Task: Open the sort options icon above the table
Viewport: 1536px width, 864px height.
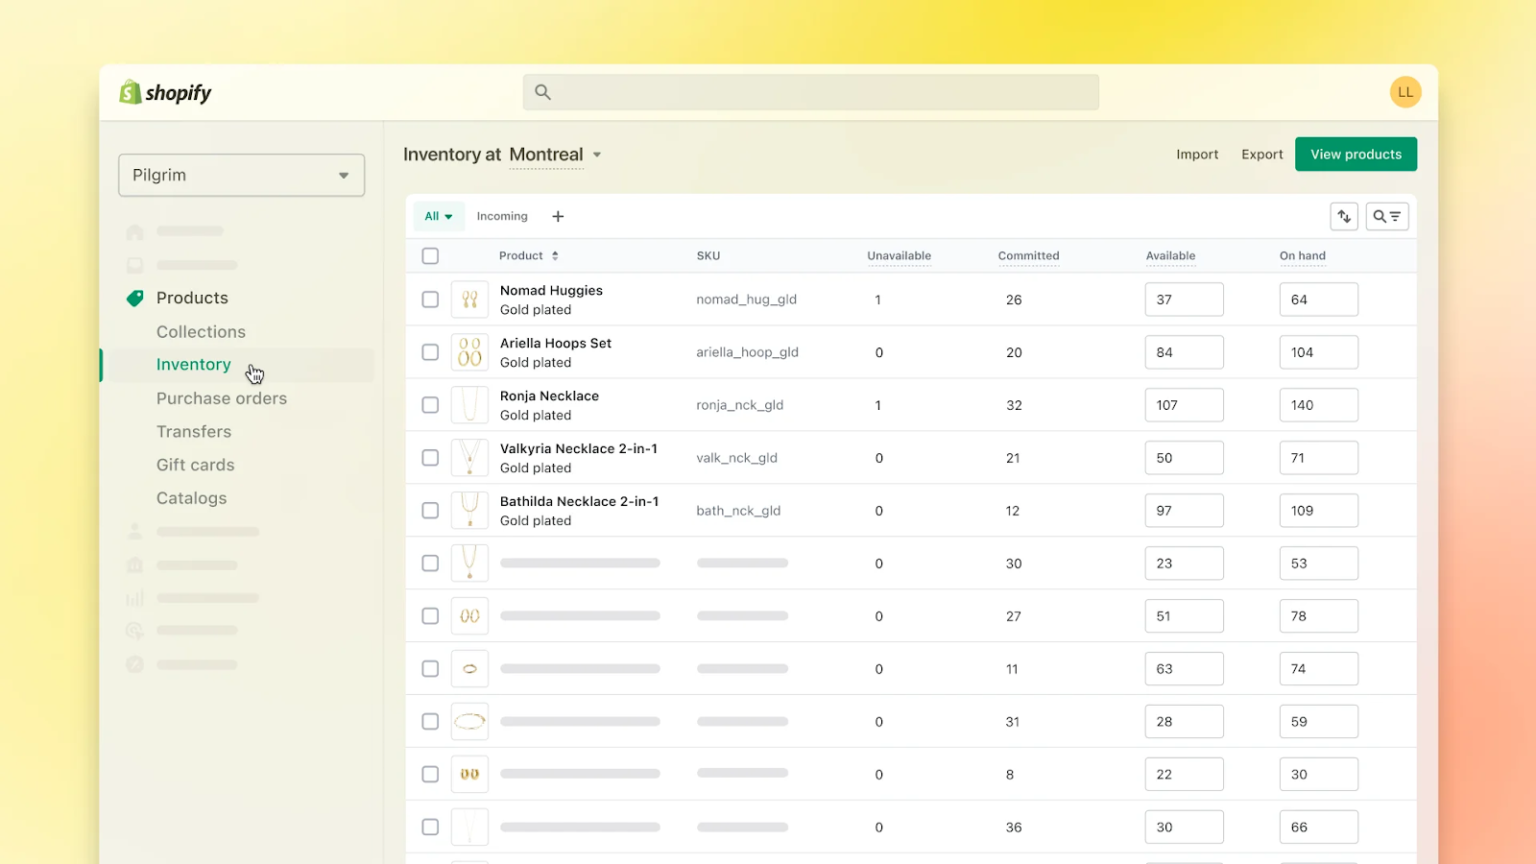Action: [x=1344, y=216]
